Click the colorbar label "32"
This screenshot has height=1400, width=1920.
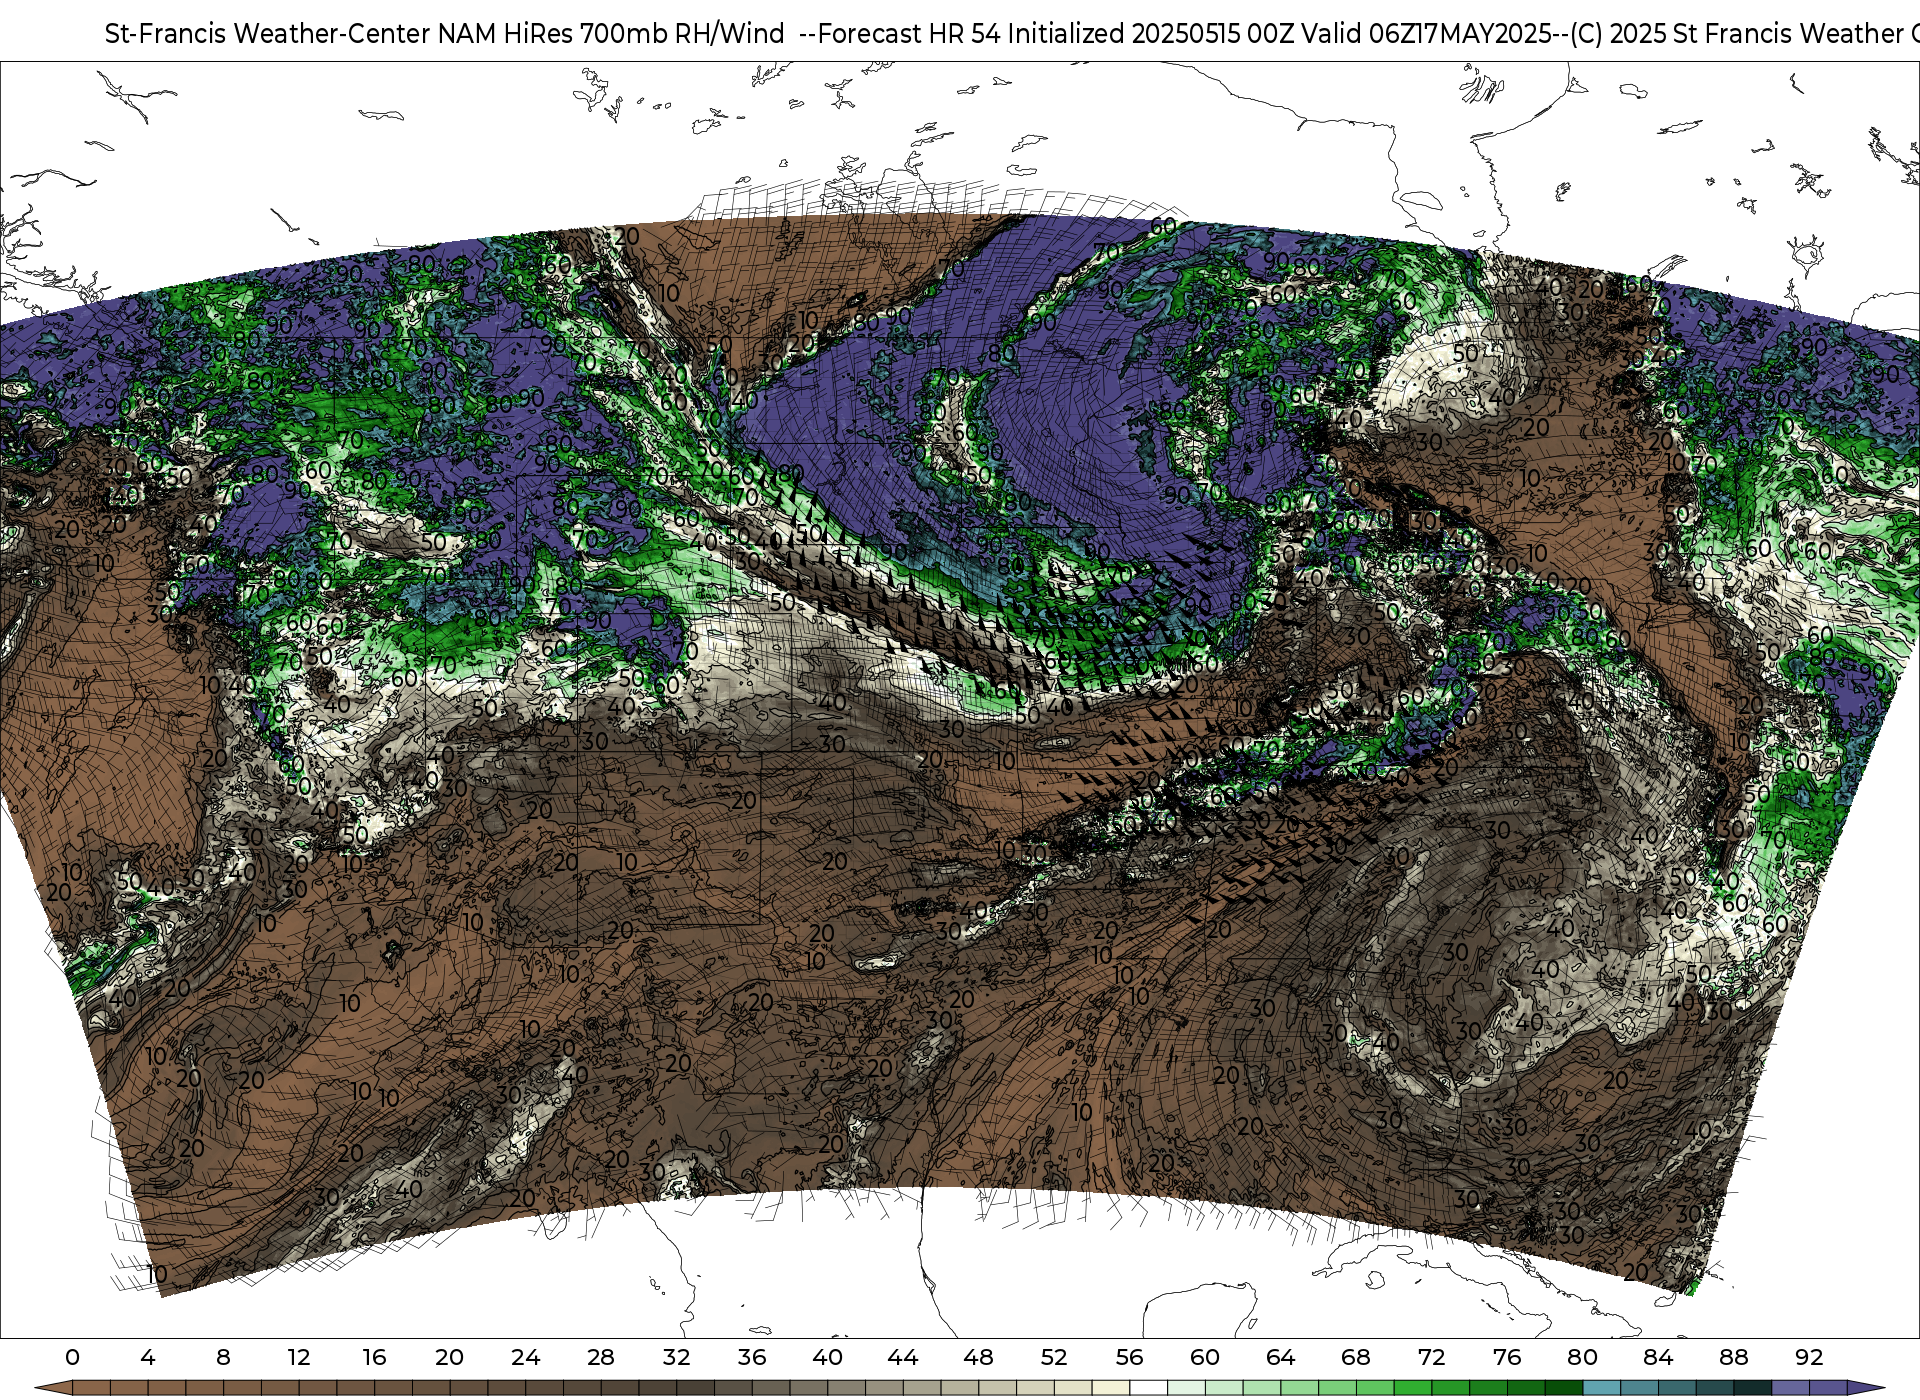pyautogui.click(x=676, y=1357)
